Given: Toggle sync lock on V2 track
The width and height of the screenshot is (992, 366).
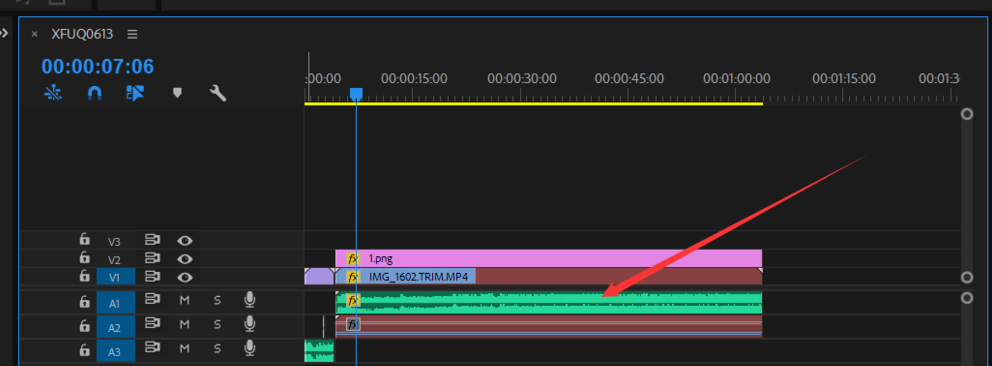Looking at the screenshot, I should 152,258.
